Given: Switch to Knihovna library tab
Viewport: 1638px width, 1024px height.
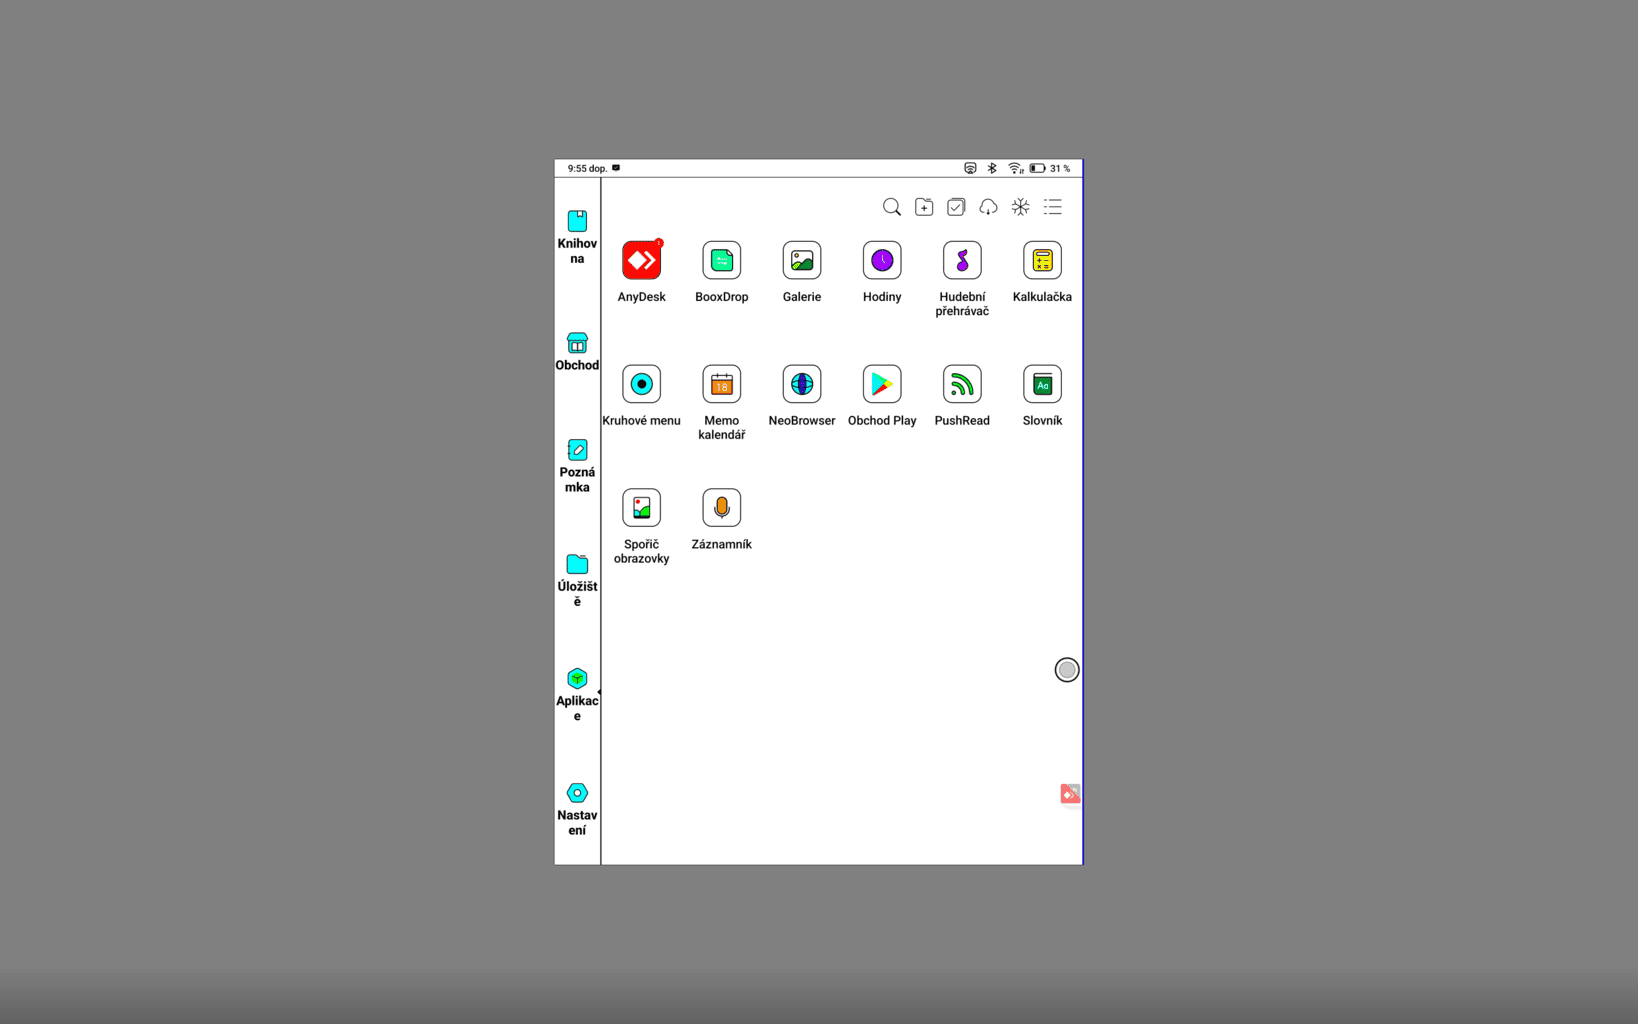Looking at the screenshot, I should click(x=577, y=236).
